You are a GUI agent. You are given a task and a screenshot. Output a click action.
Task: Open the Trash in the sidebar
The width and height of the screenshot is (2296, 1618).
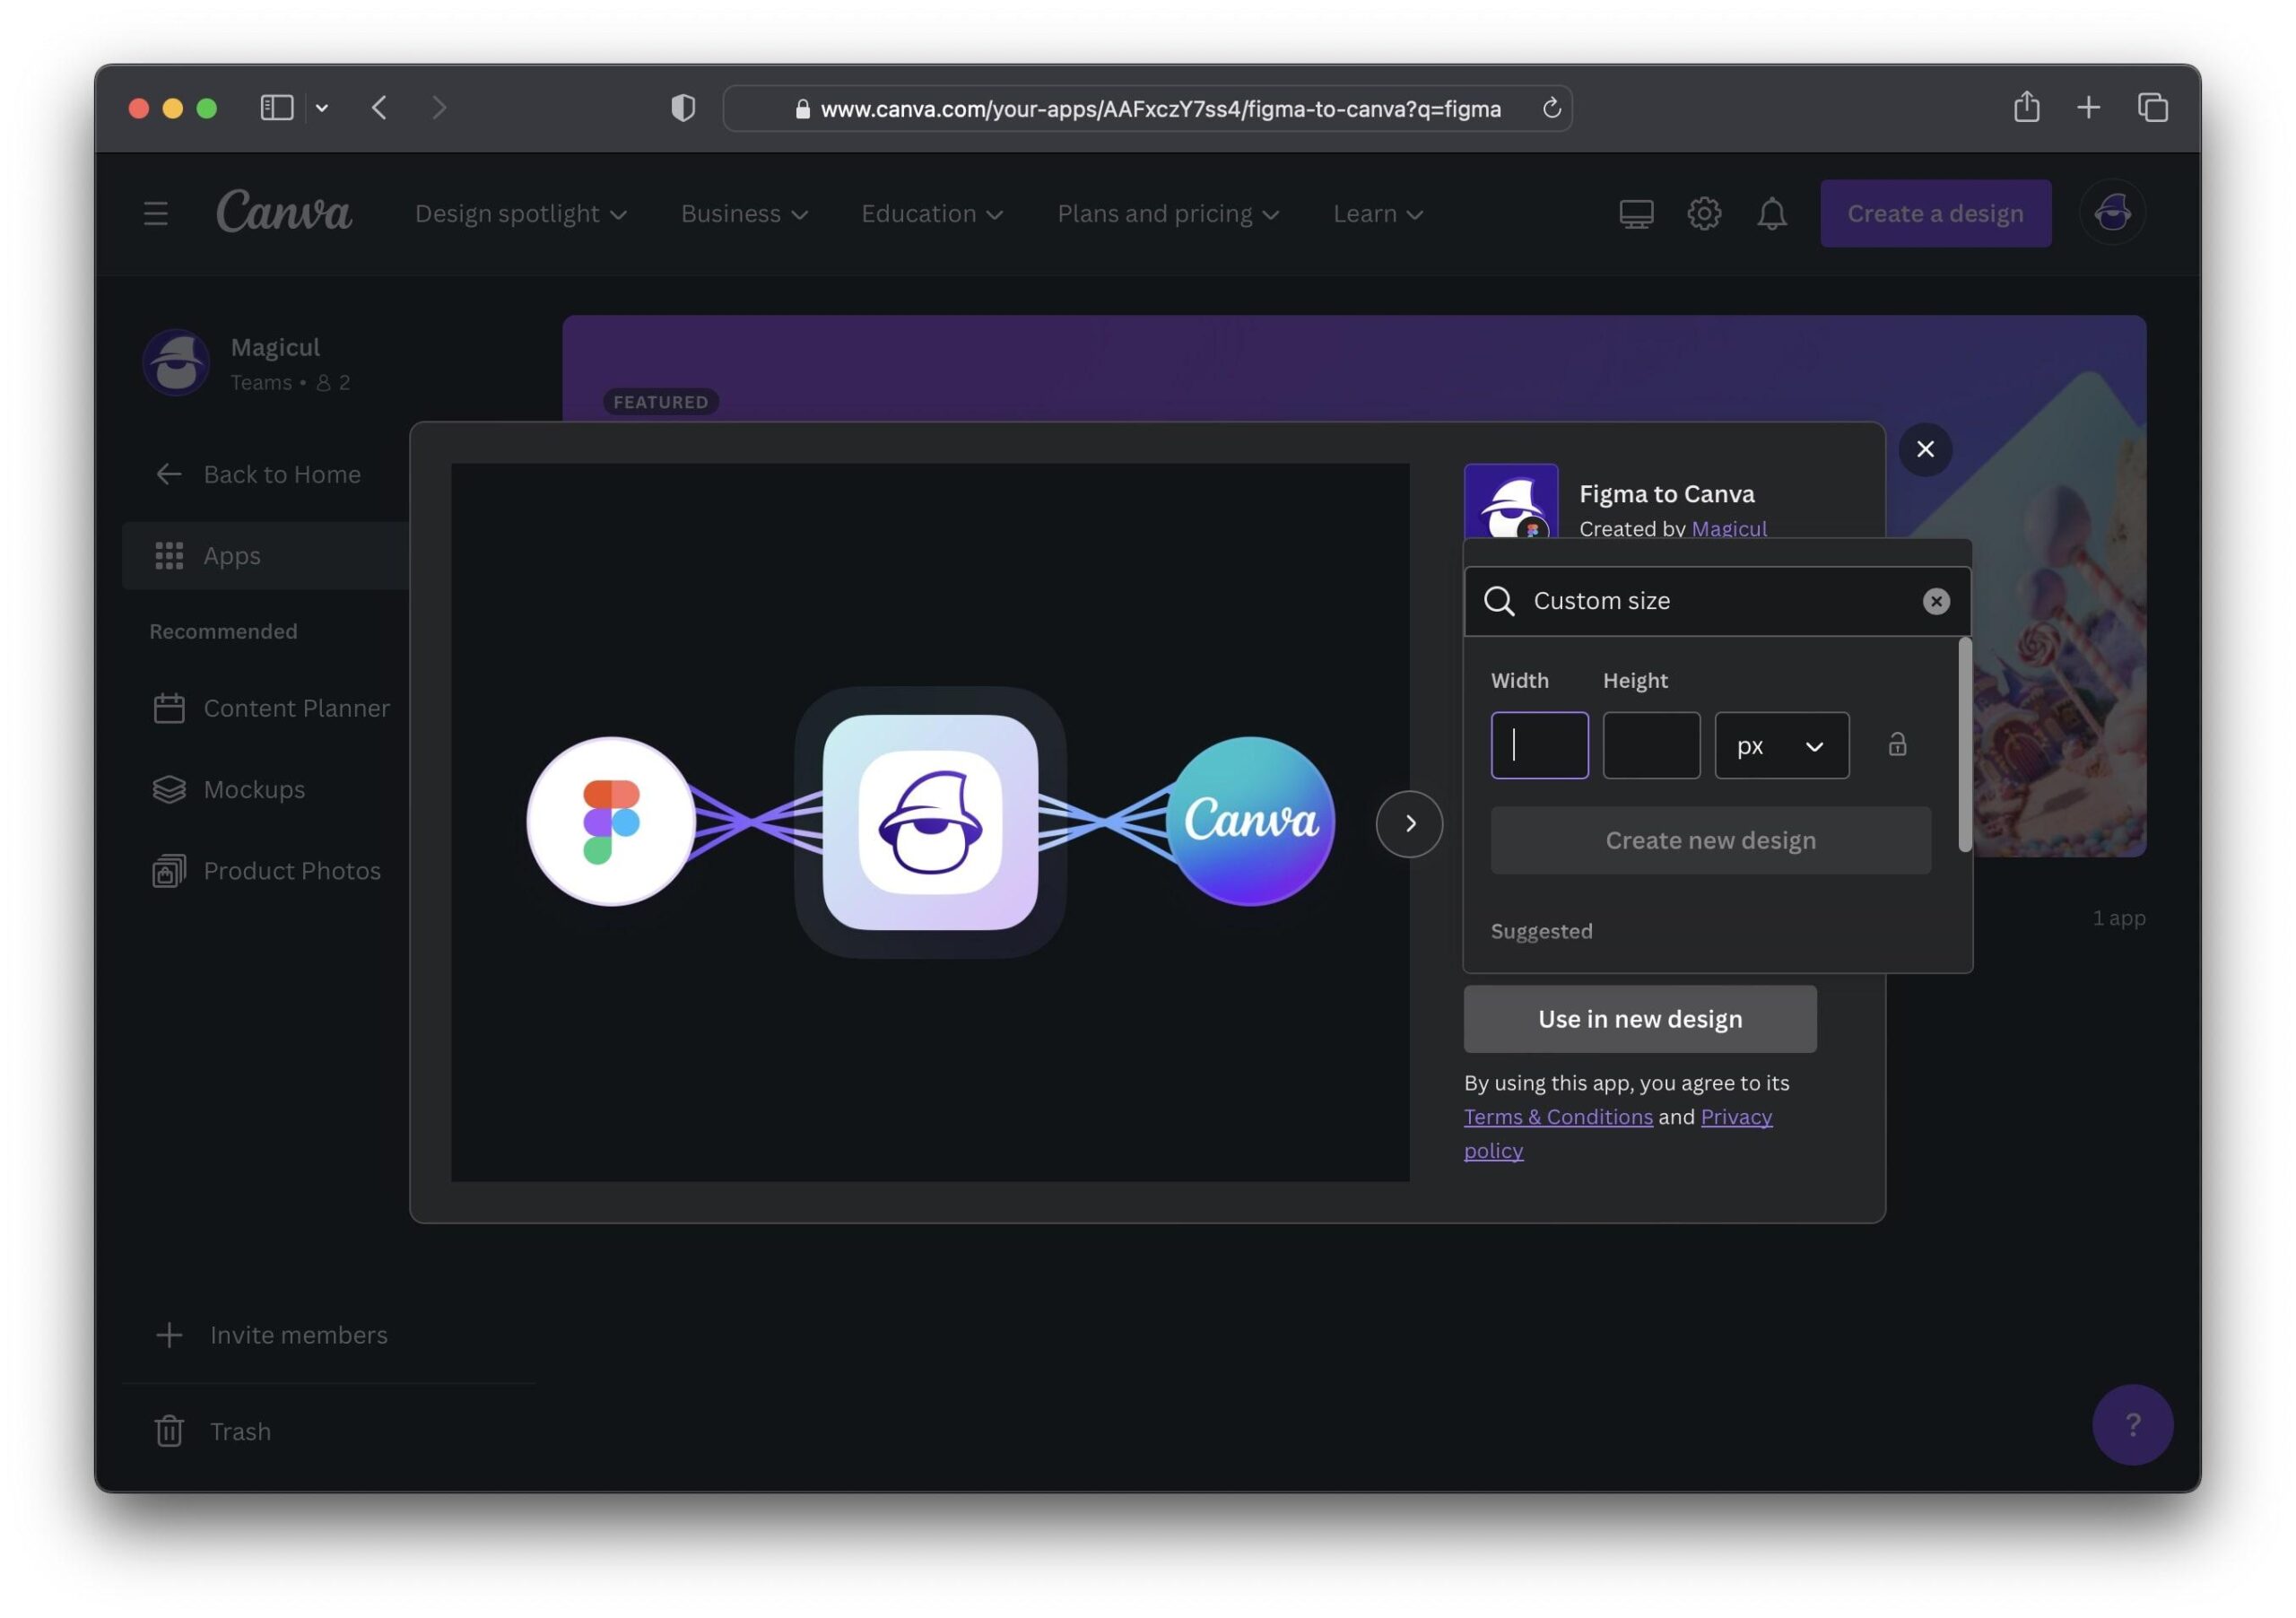(239, 1430)
